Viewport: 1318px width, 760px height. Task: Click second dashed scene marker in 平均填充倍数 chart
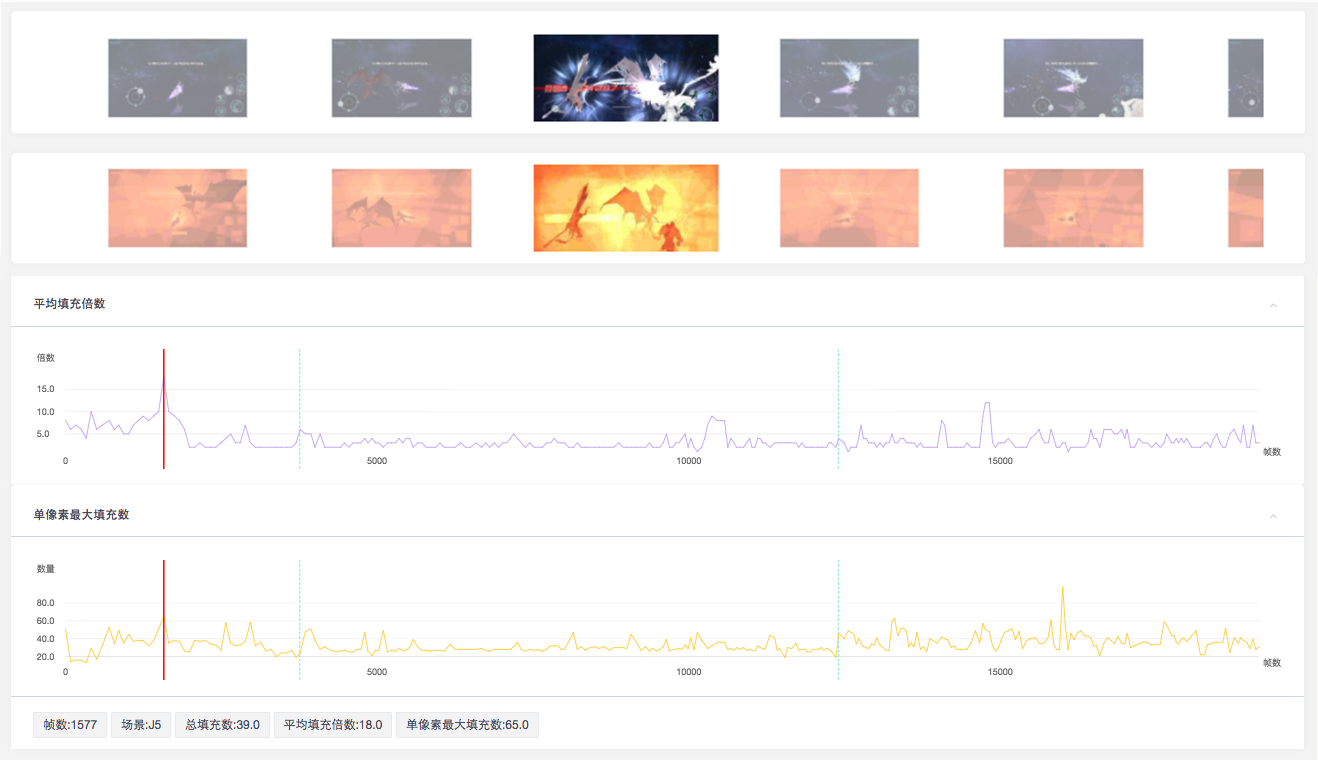838,408
